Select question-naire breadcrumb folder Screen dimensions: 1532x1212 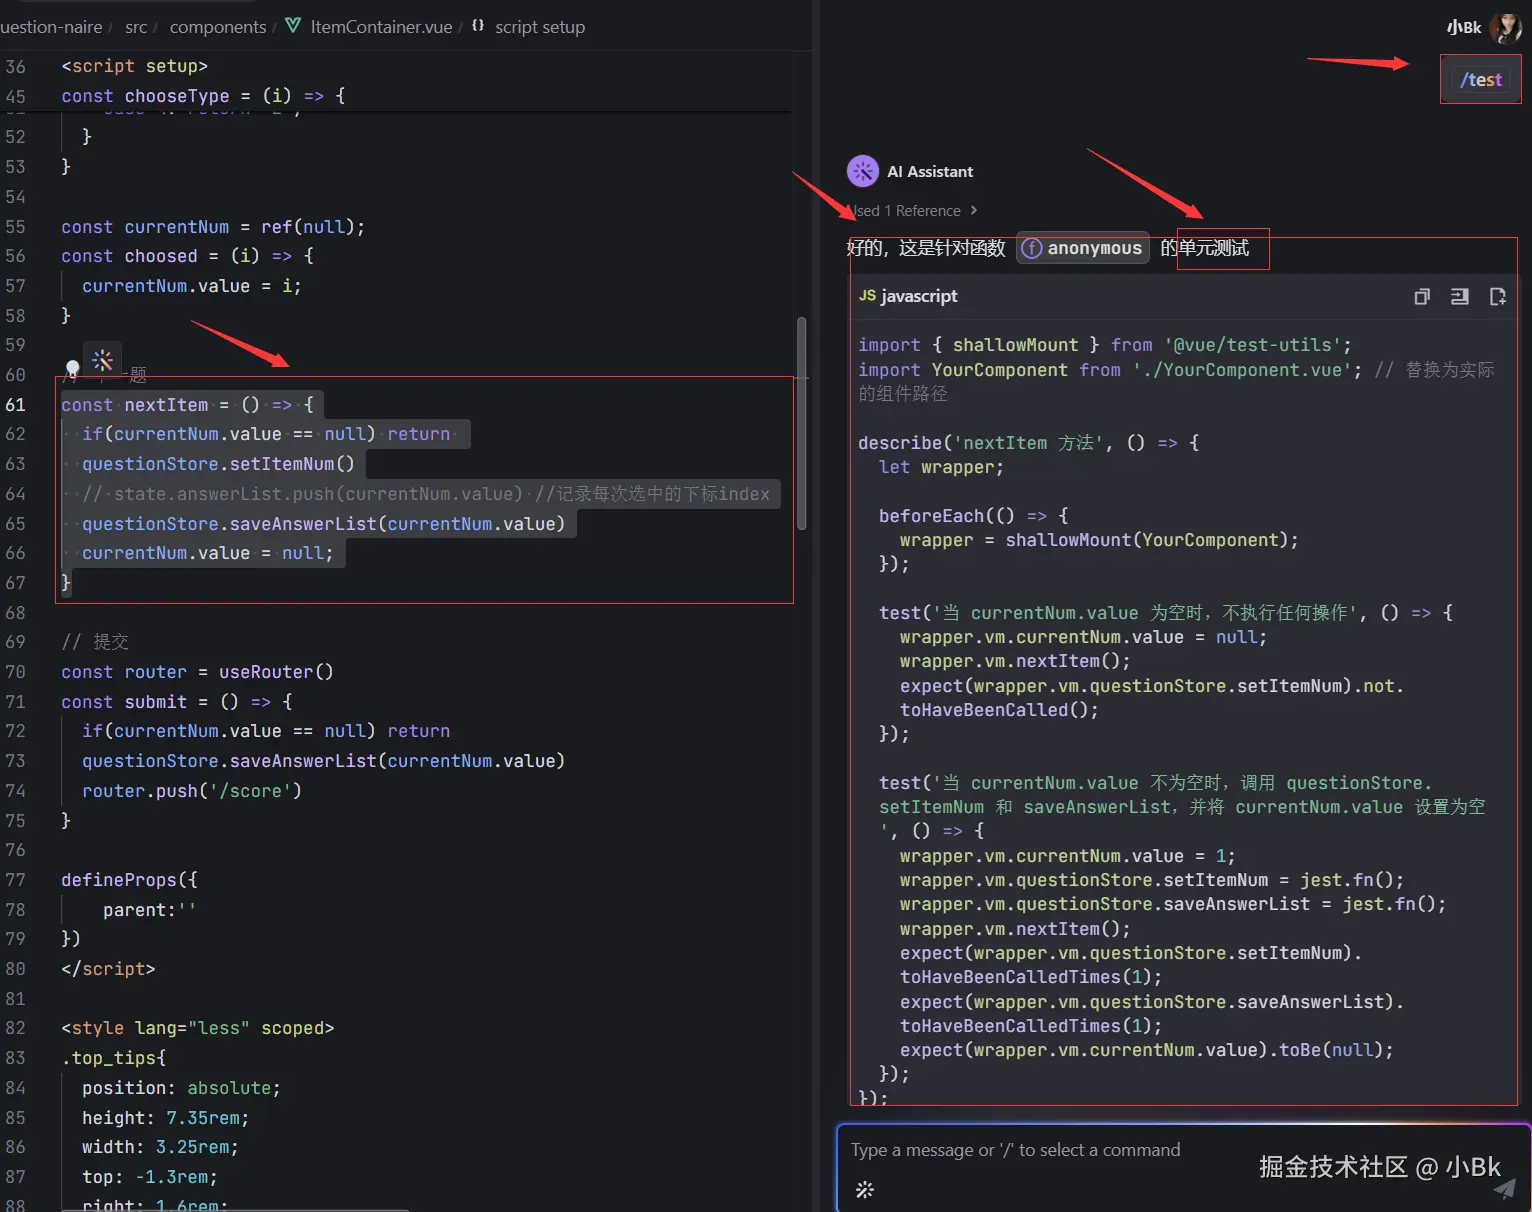(x=51, y=27)
